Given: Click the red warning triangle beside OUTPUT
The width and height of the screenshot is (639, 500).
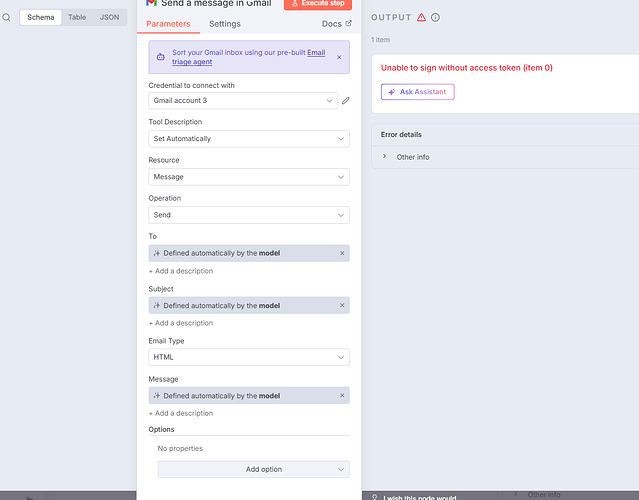Looking at the screenshot, I should tap(421, 17).
